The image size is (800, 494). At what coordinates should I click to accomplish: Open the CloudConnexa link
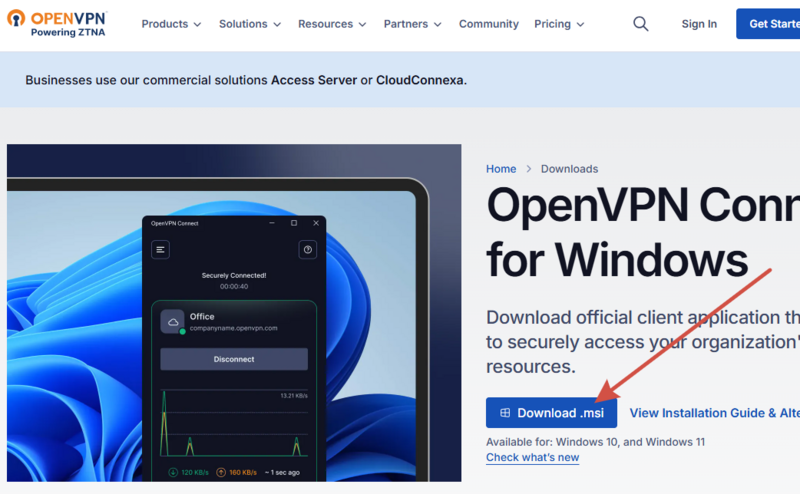click(420, 80)
